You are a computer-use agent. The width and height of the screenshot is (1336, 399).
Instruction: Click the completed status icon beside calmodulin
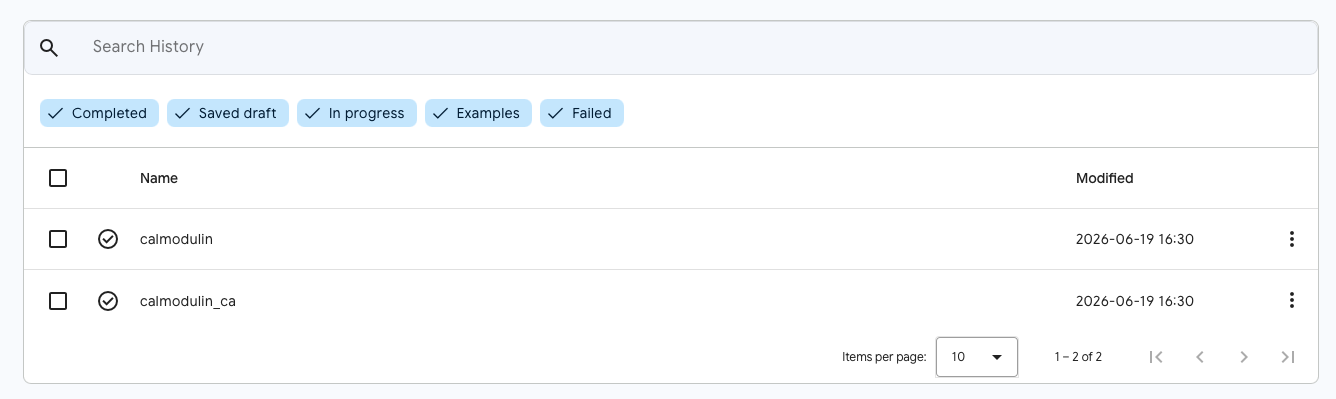[x=108, y=239]
